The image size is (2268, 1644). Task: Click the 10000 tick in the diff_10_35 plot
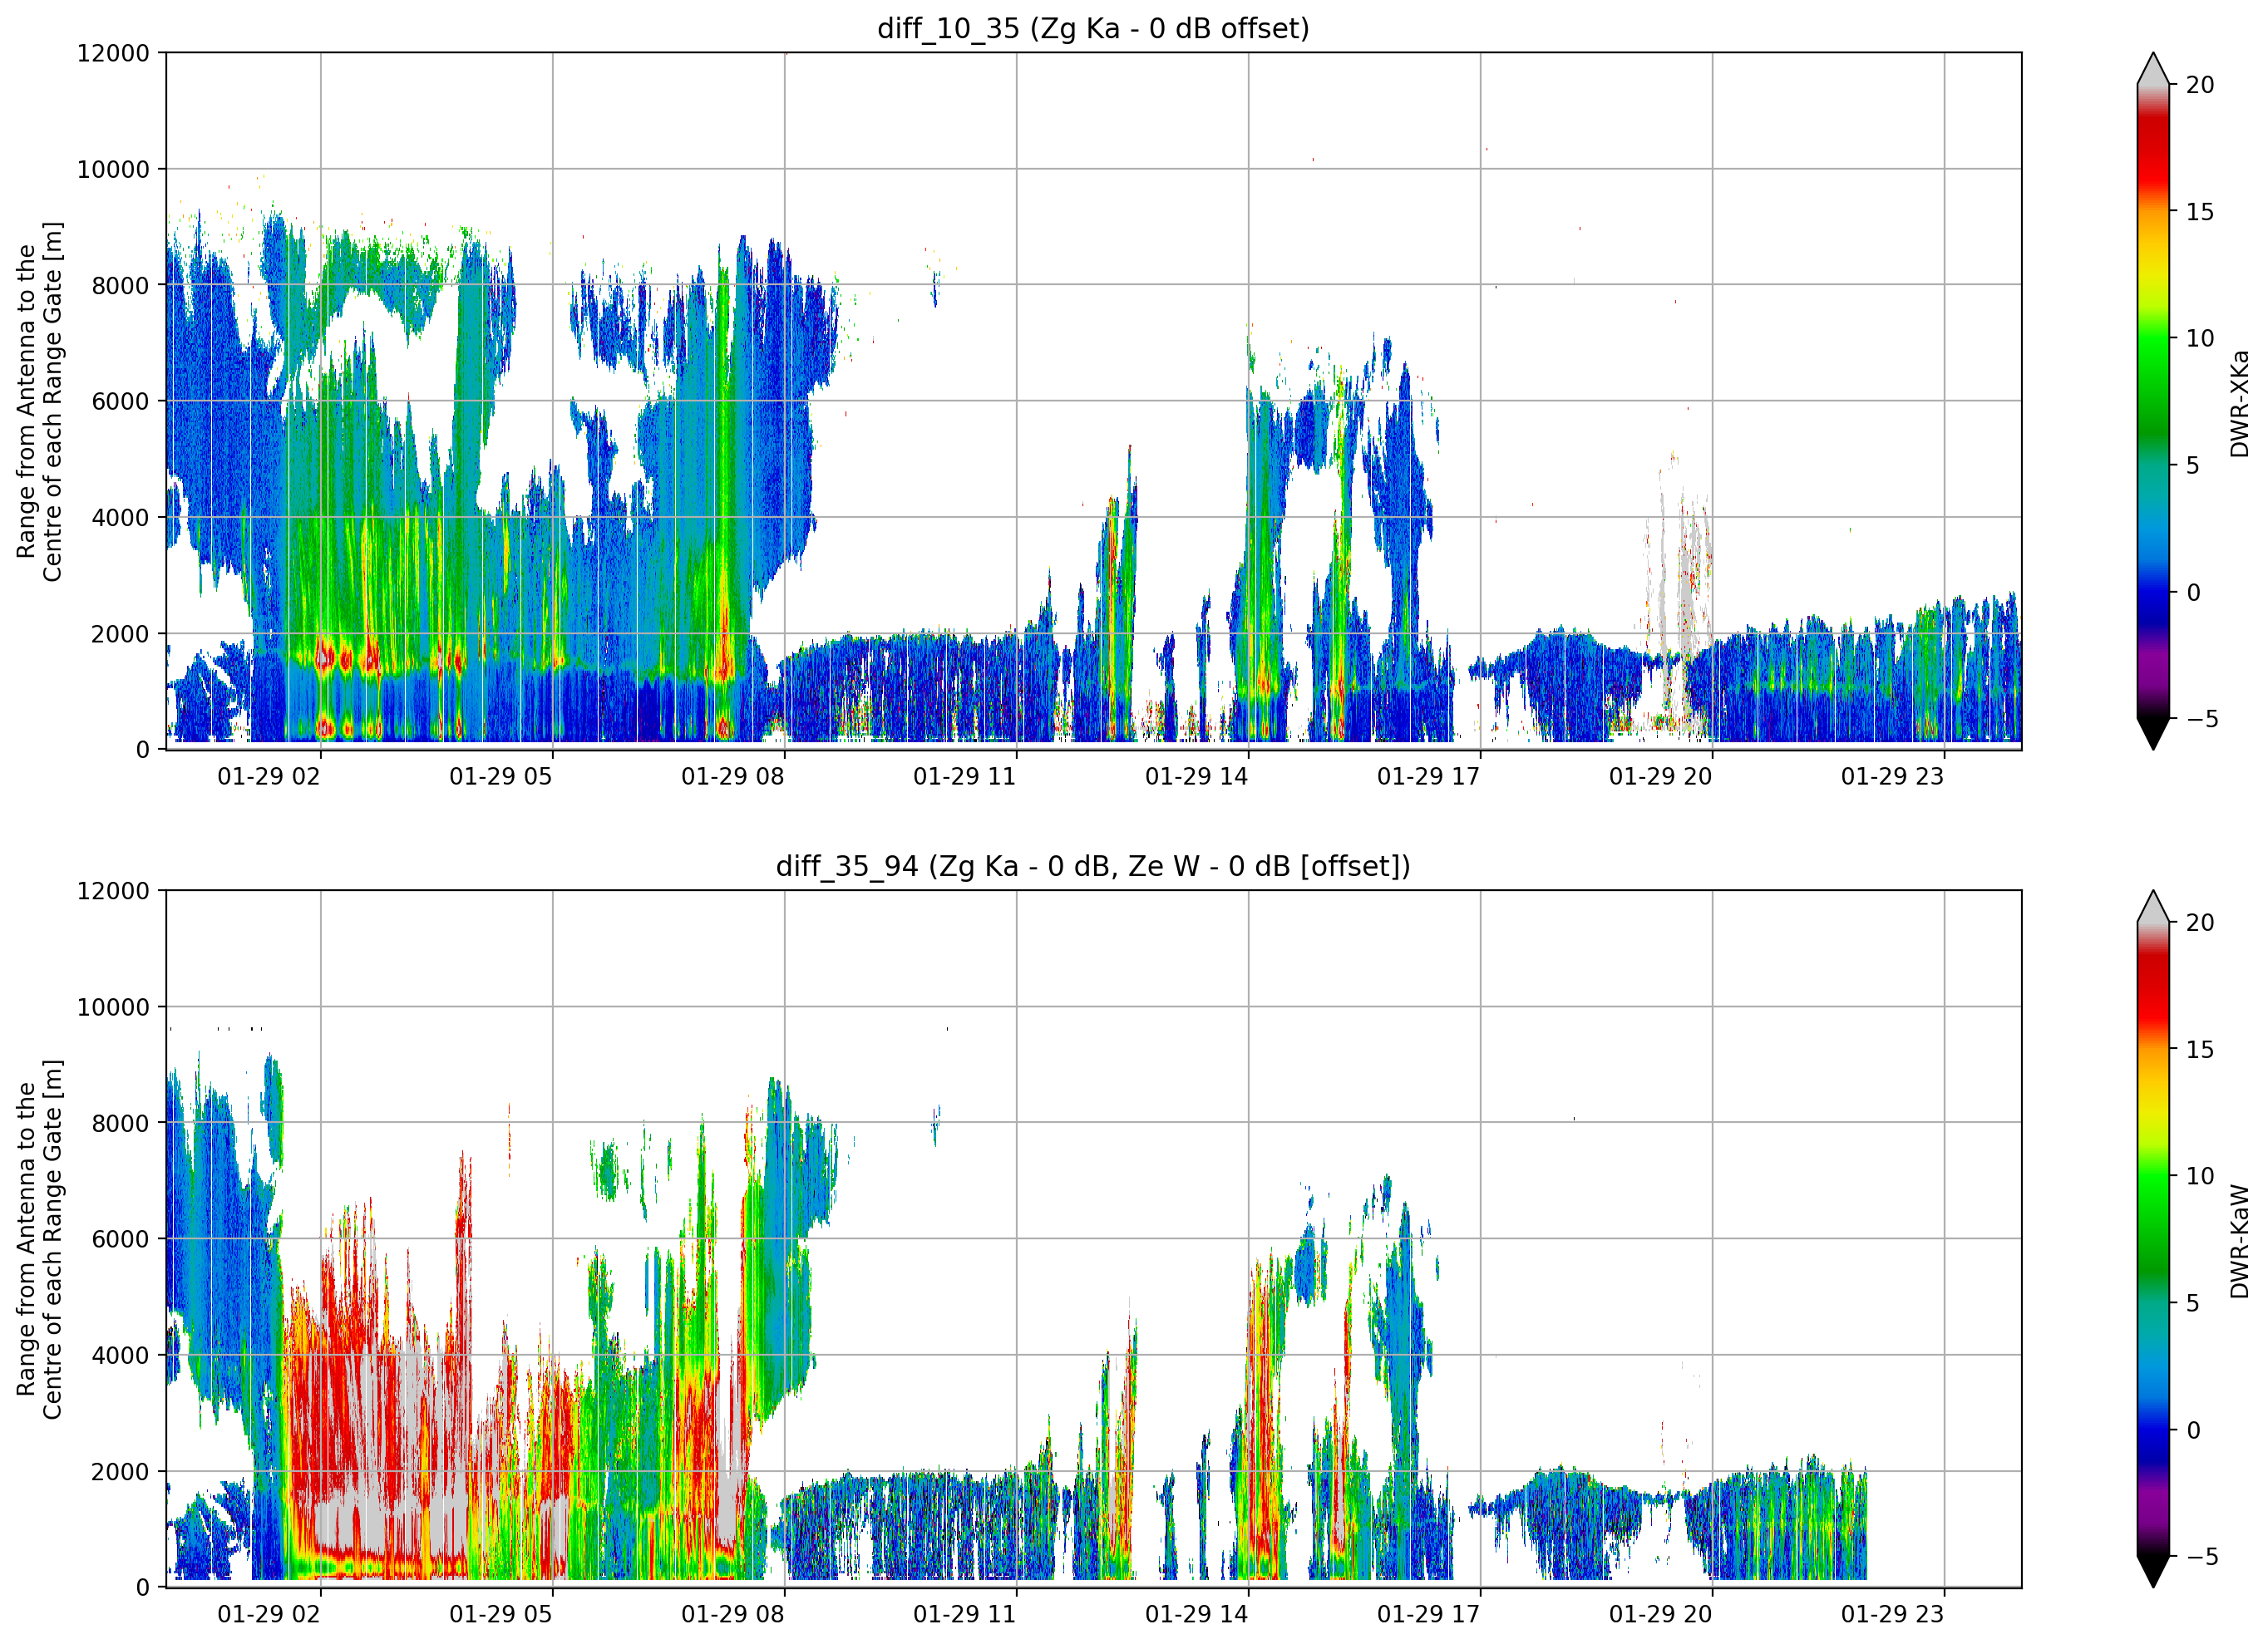[113, 170]
